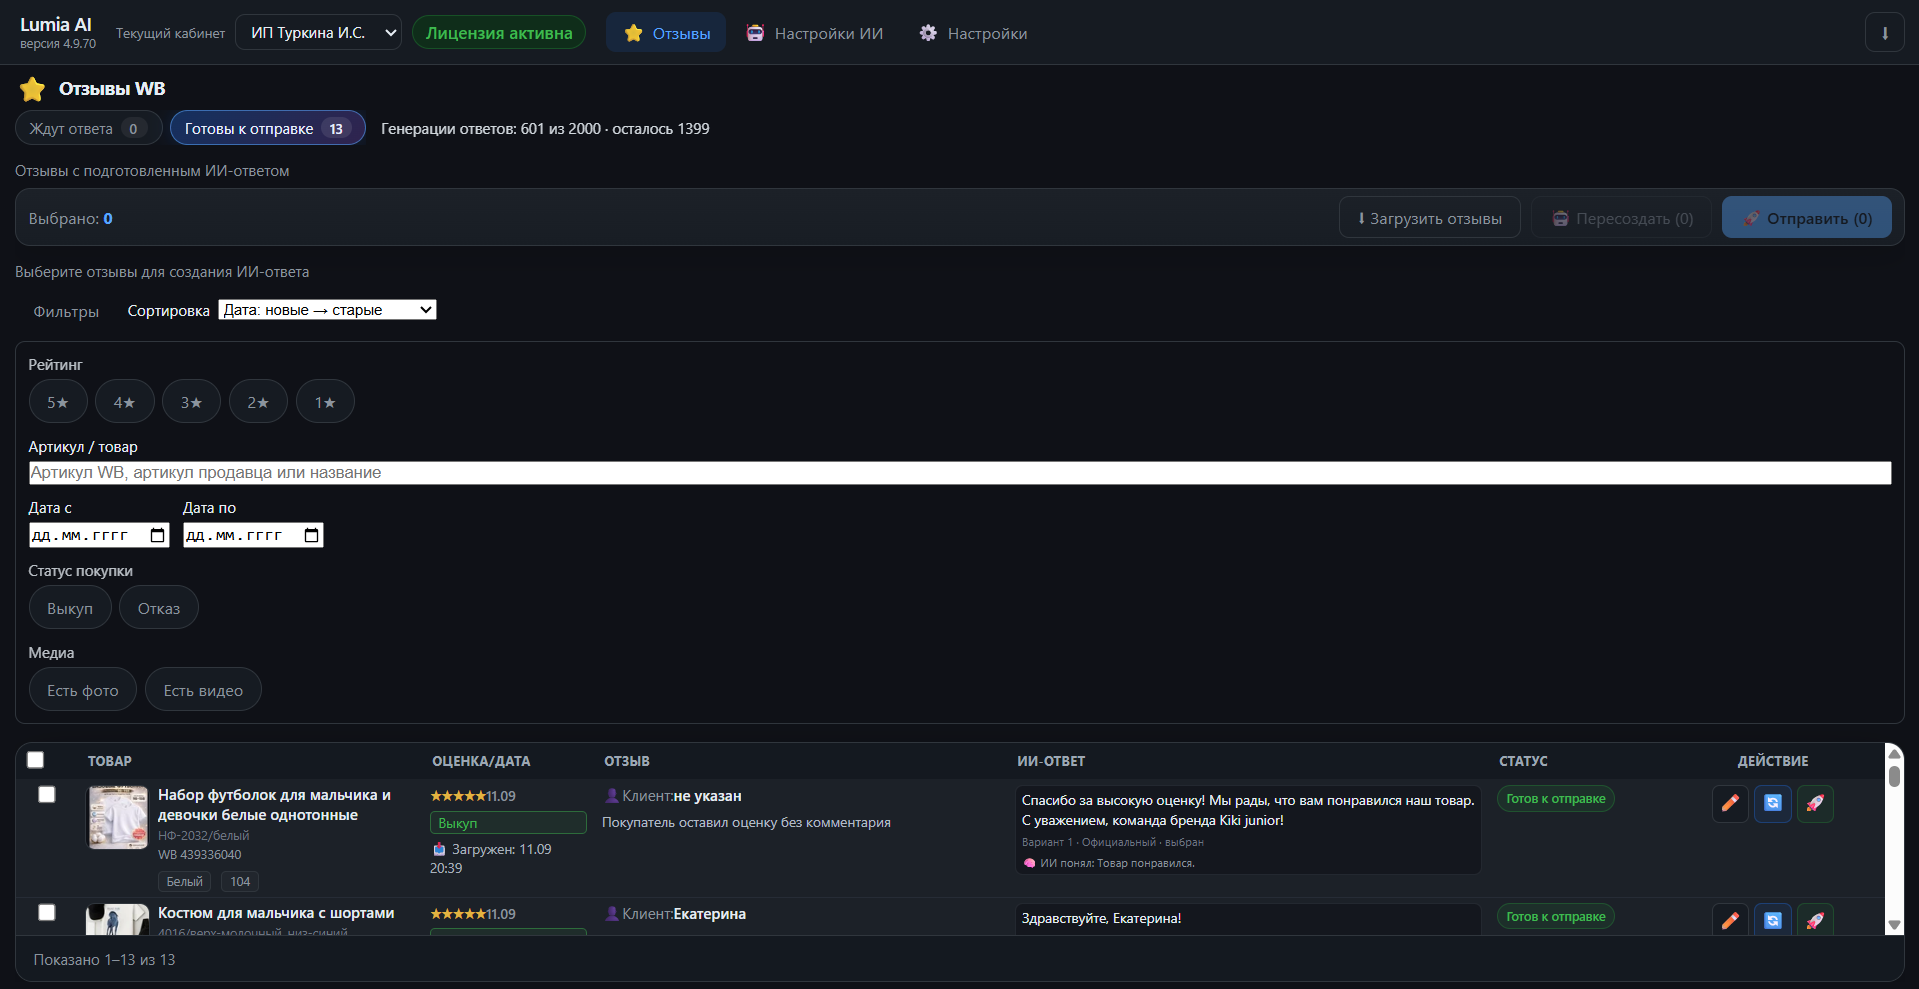Collapse the Фильтры section

(66, 312)
